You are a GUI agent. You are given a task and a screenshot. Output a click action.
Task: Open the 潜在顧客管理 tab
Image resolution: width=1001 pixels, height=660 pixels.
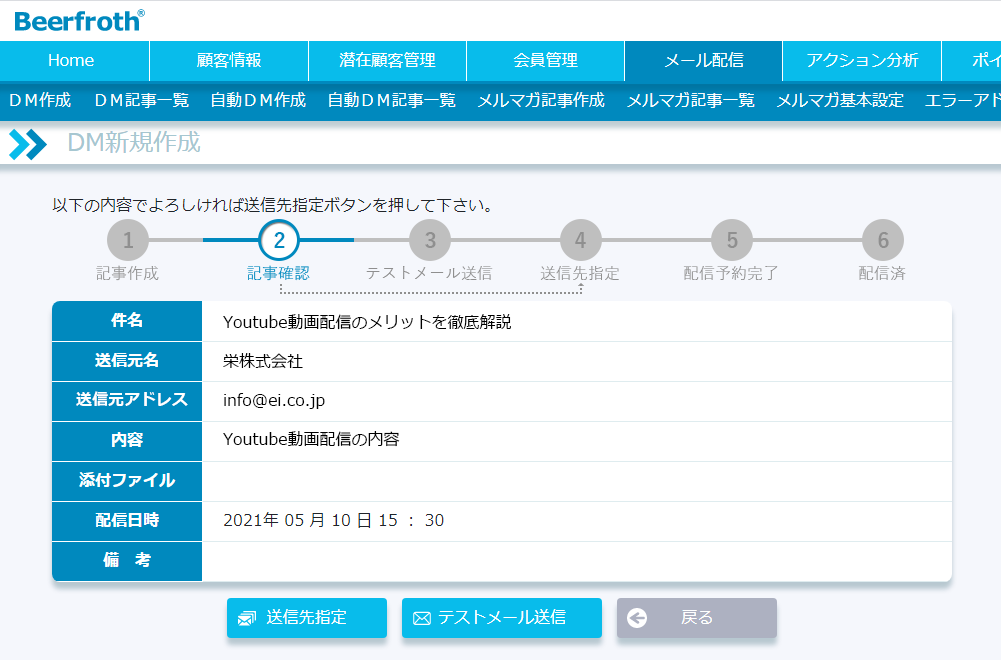coord(387,60)
